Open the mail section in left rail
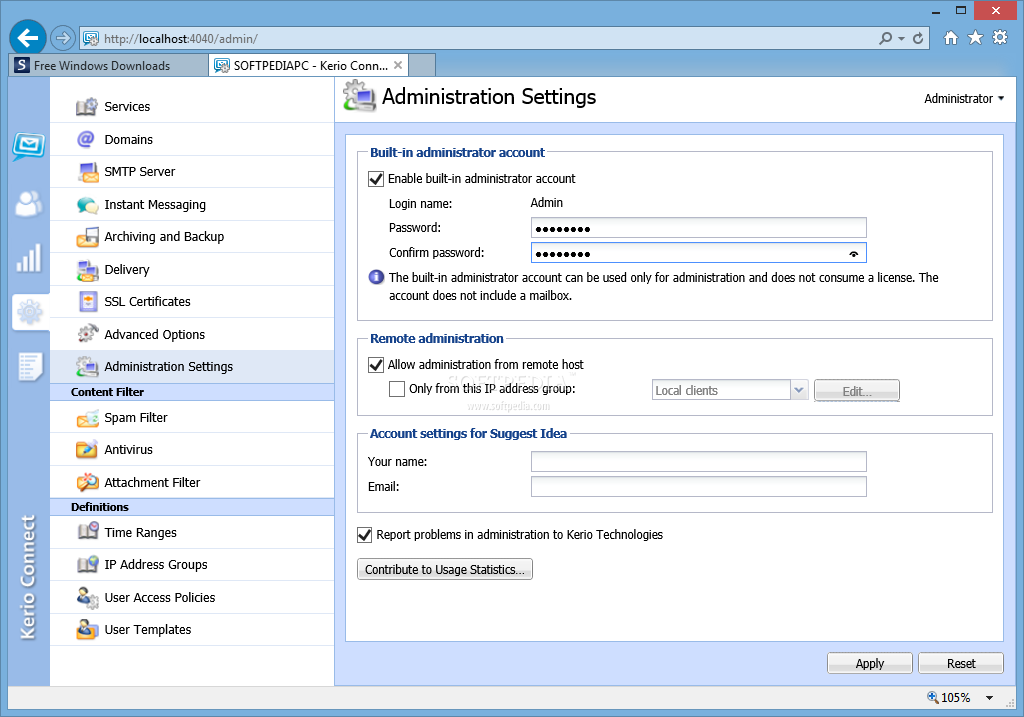 pos(29,146)
